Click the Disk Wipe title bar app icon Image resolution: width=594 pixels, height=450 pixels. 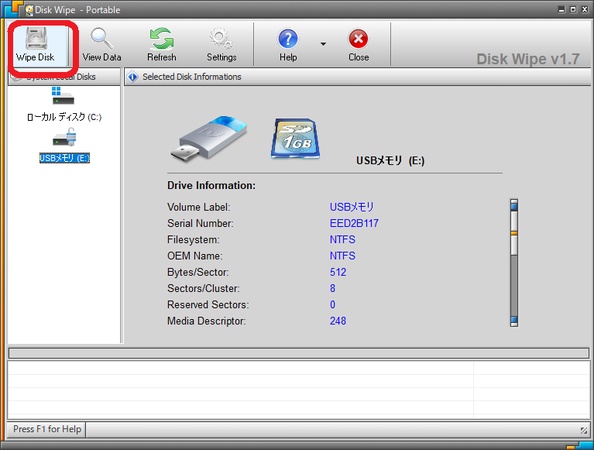pos(29,10)
